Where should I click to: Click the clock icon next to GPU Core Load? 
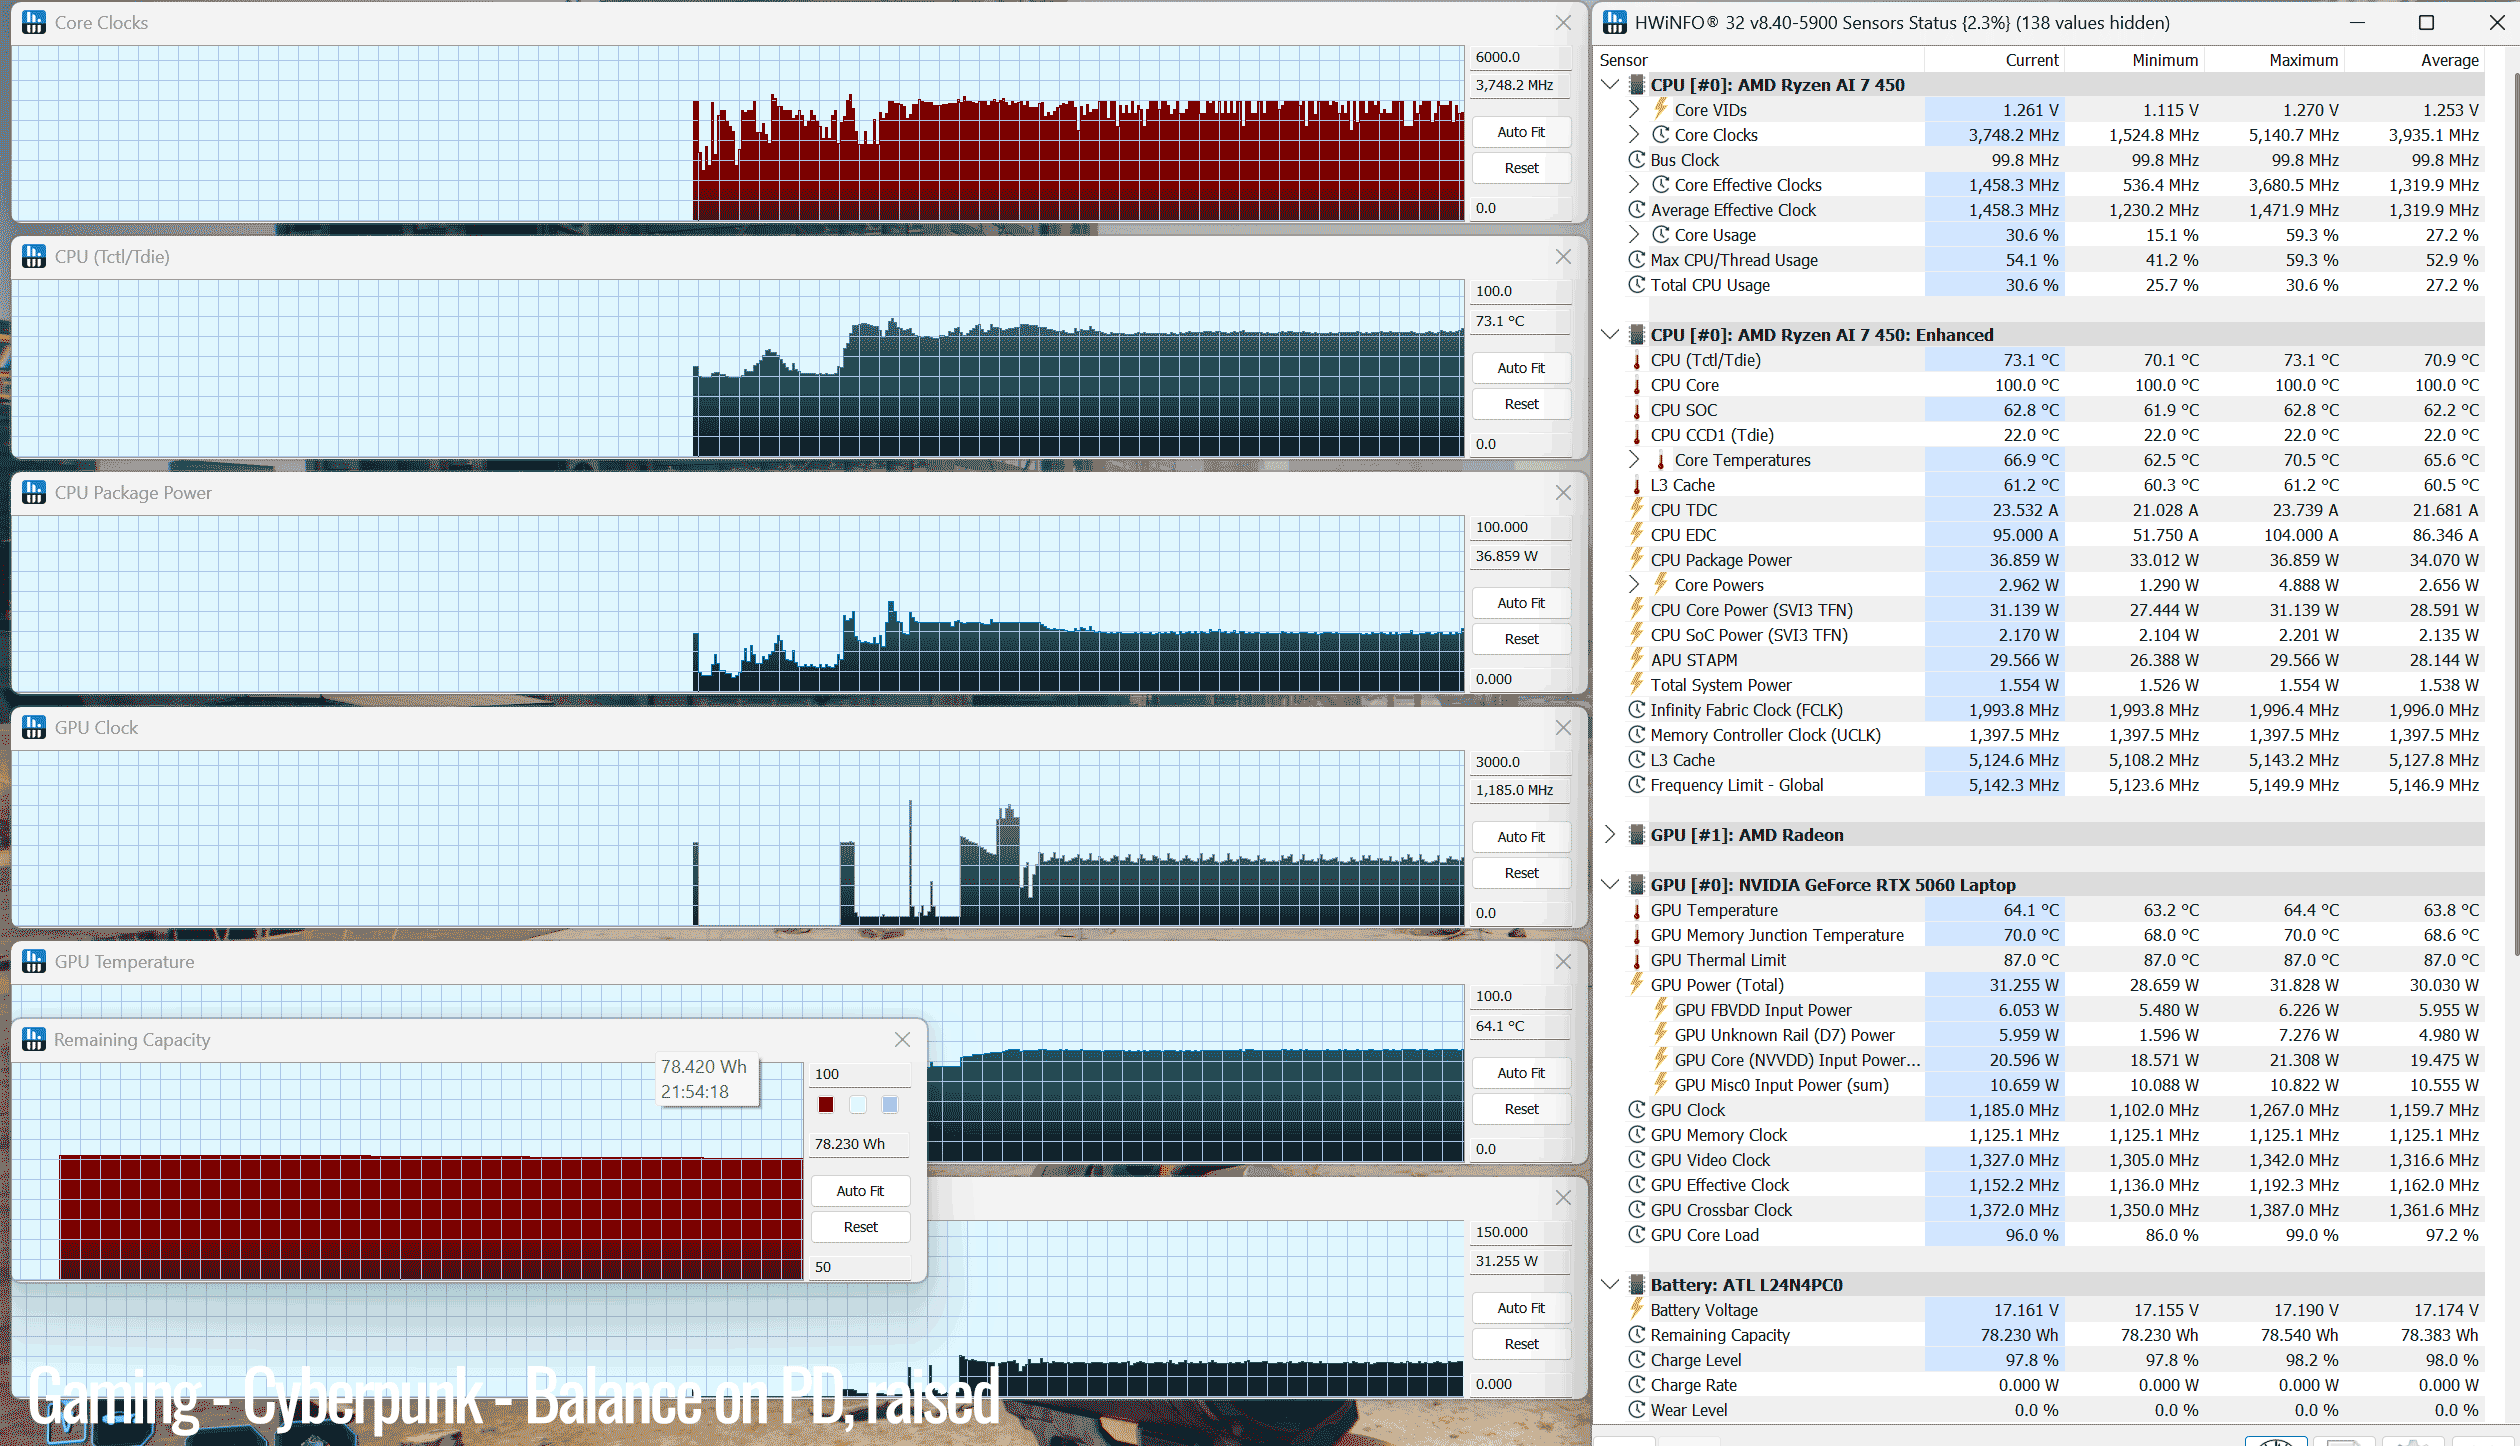coord(1637,1234)
